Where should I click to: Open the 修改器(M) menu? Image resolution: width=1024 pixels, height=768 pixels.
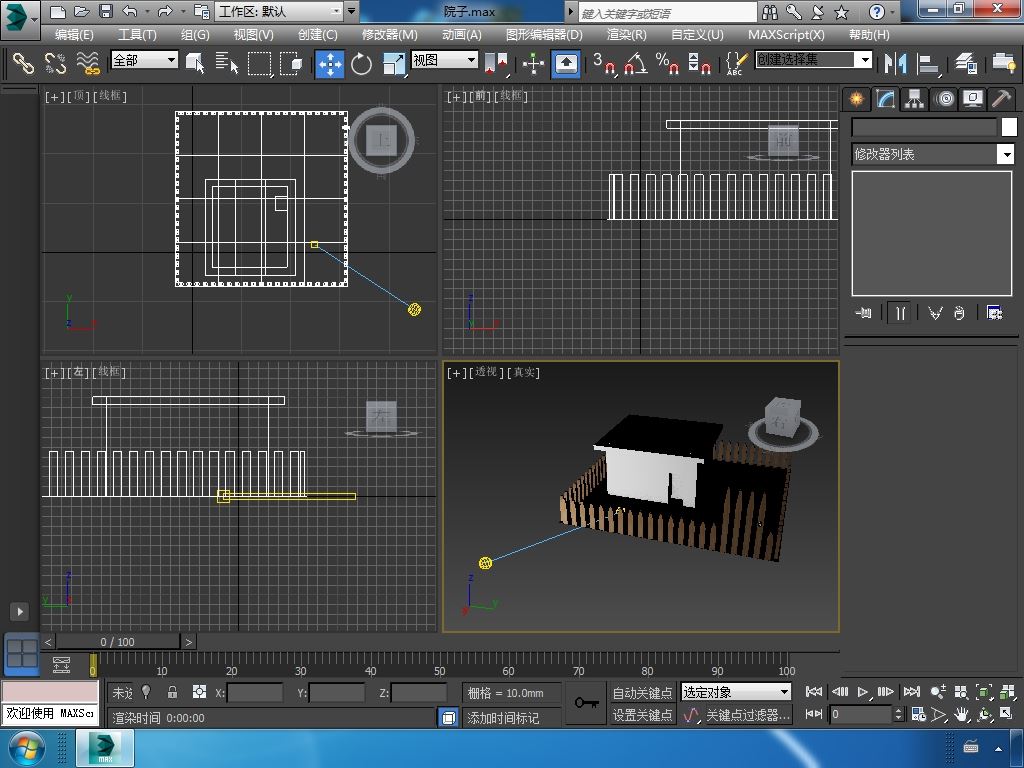[x=389, y=34]
